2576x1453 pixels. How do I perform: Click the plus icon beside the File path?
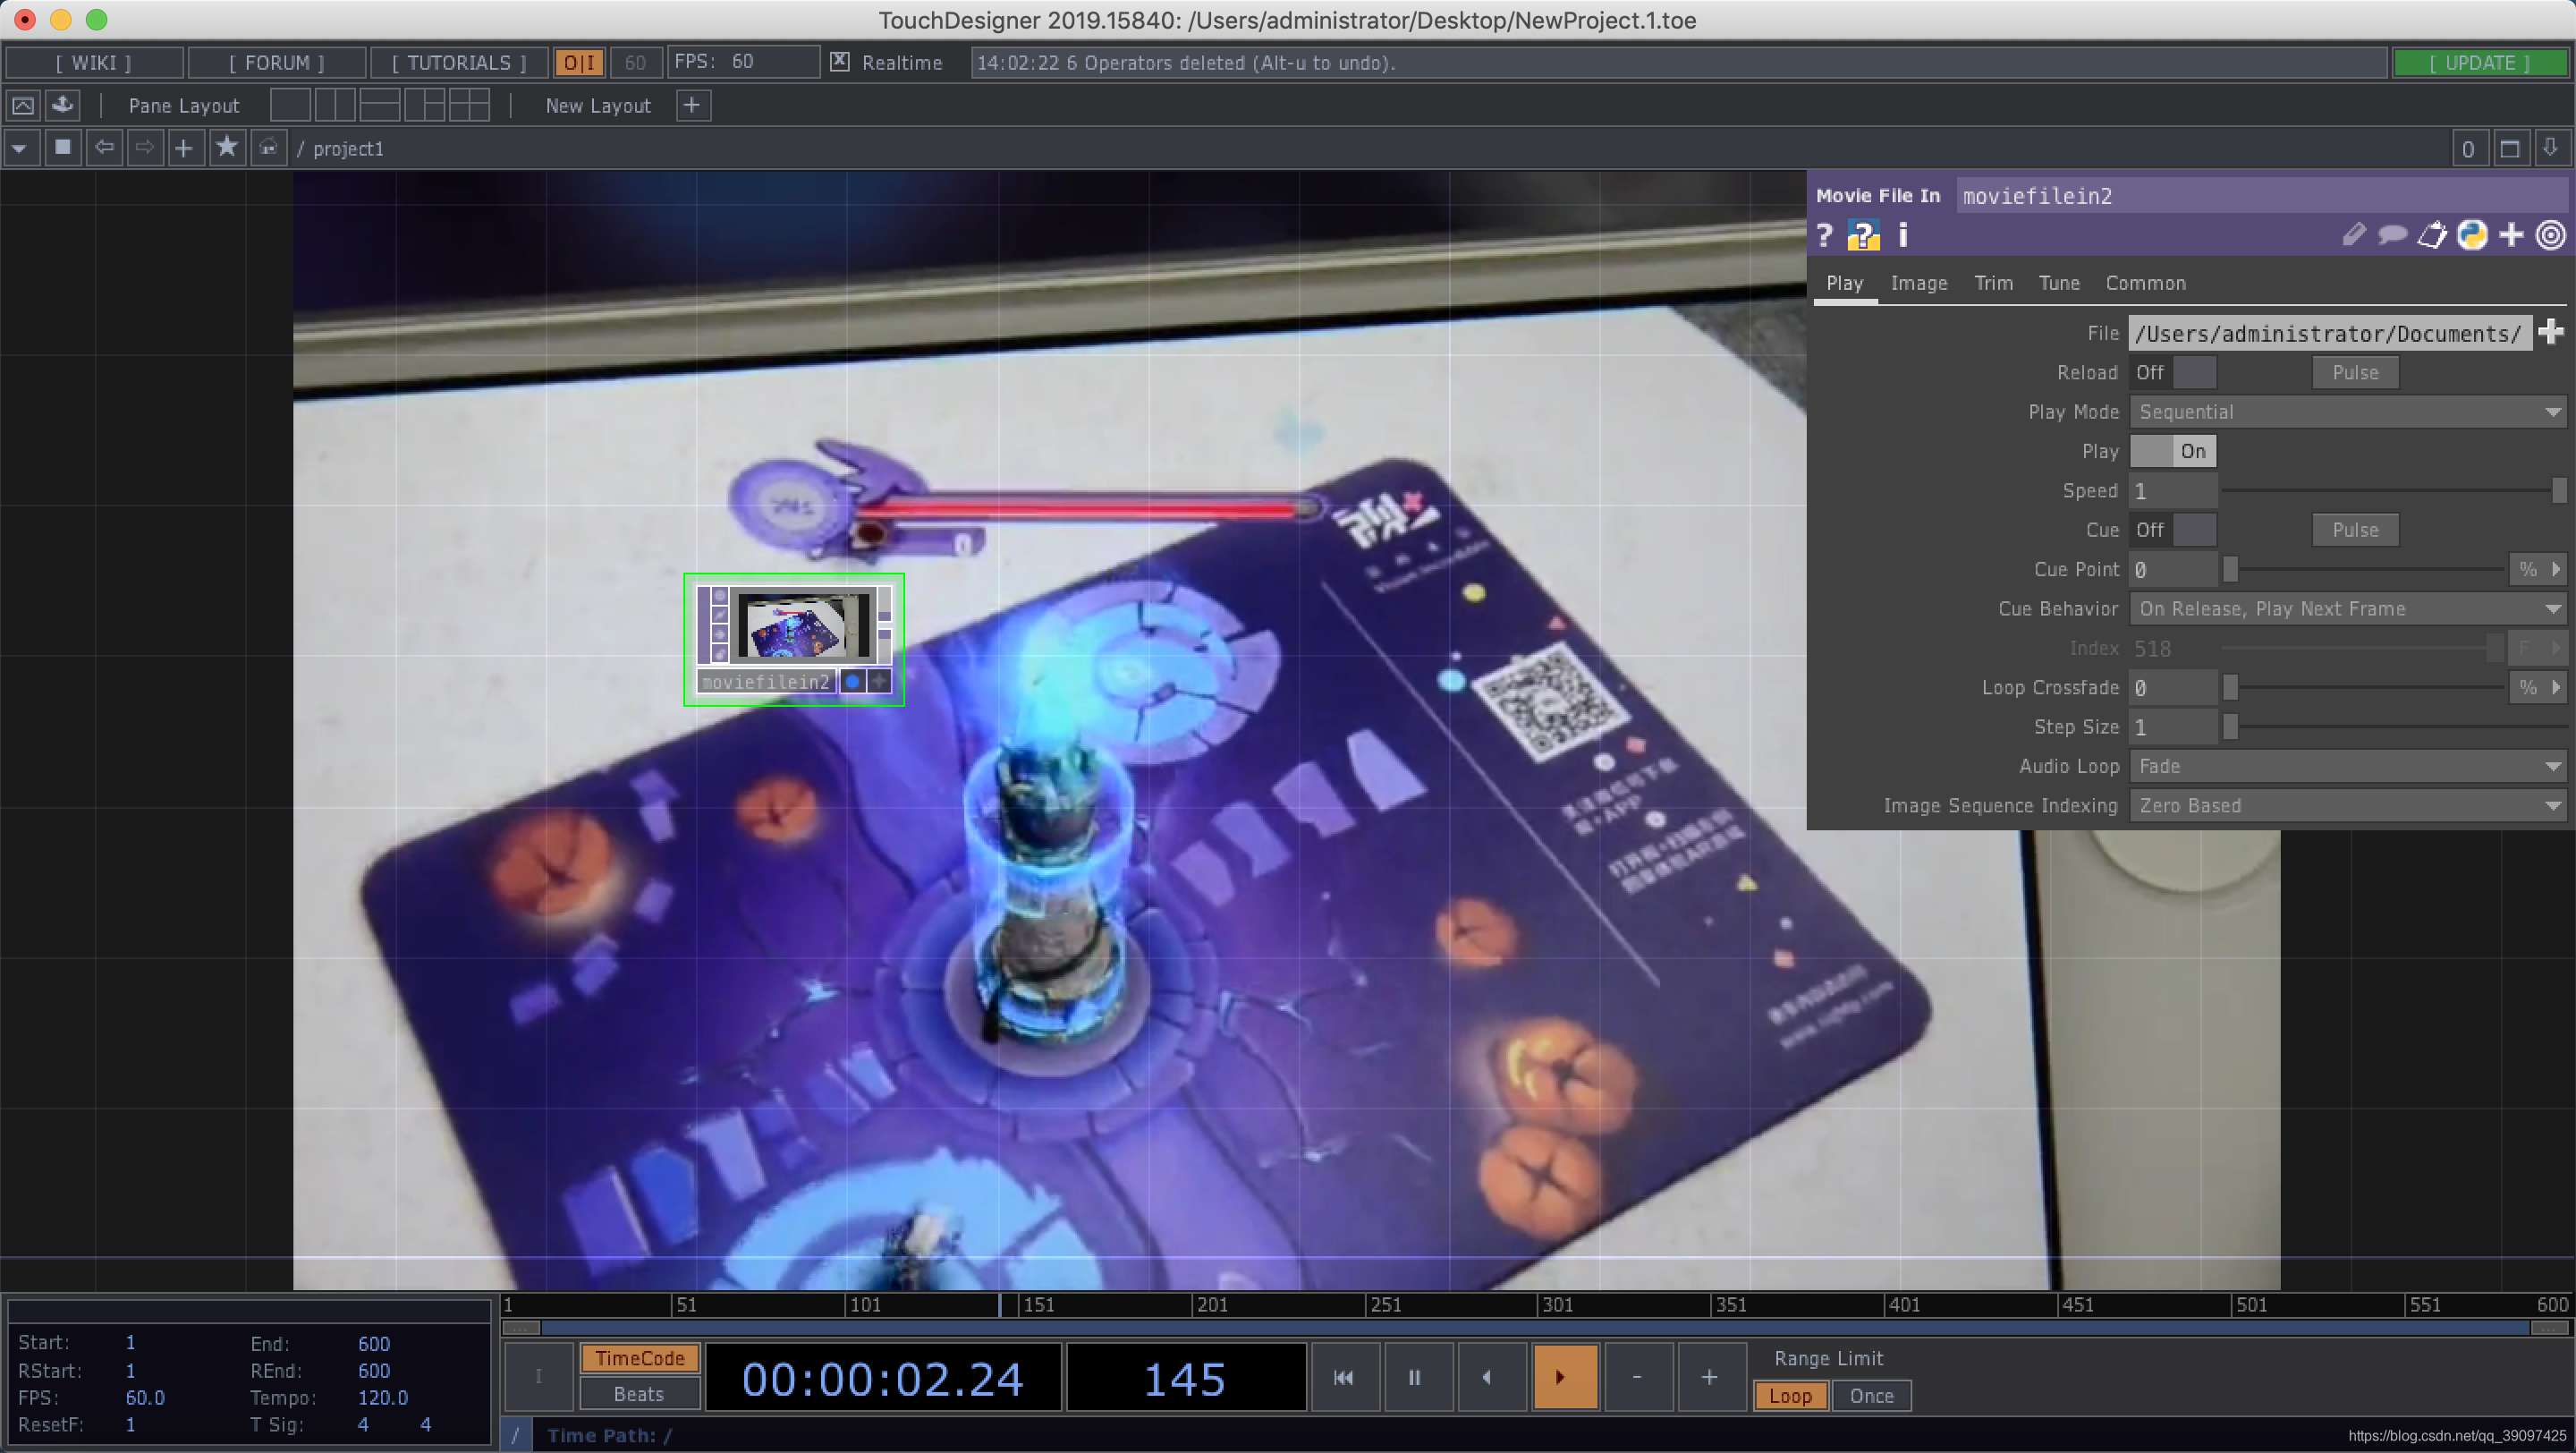(2551, 332)
